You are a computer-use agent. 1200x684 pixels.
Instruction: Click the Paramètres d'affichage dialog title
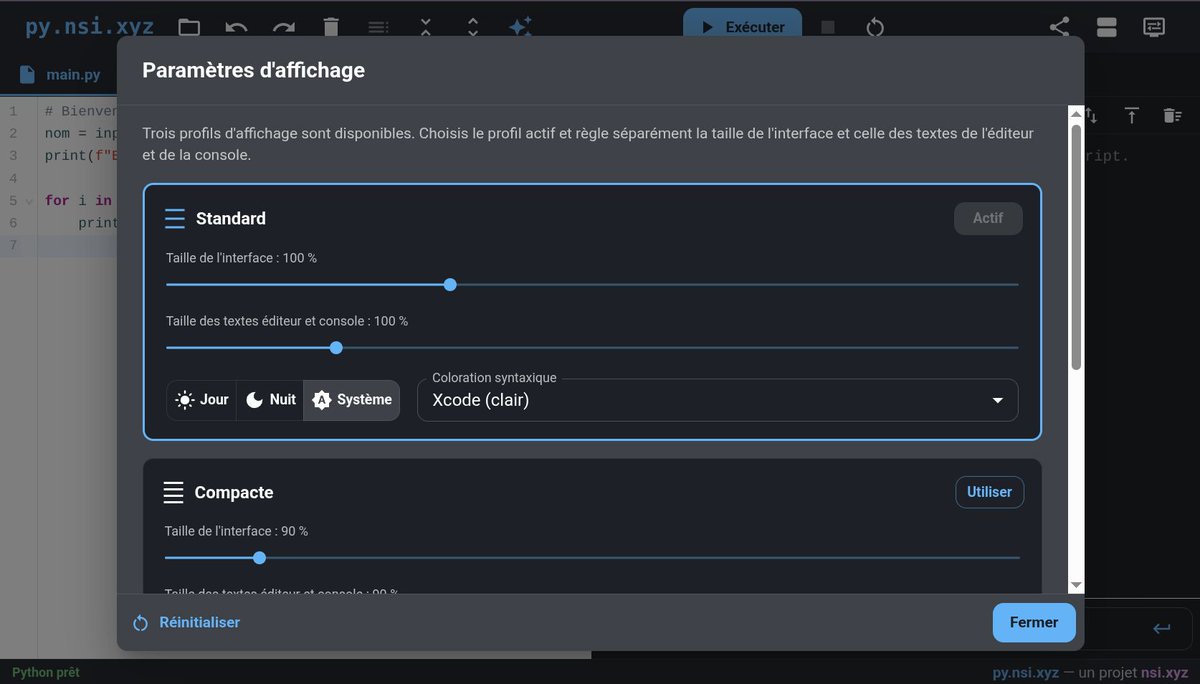253,70
